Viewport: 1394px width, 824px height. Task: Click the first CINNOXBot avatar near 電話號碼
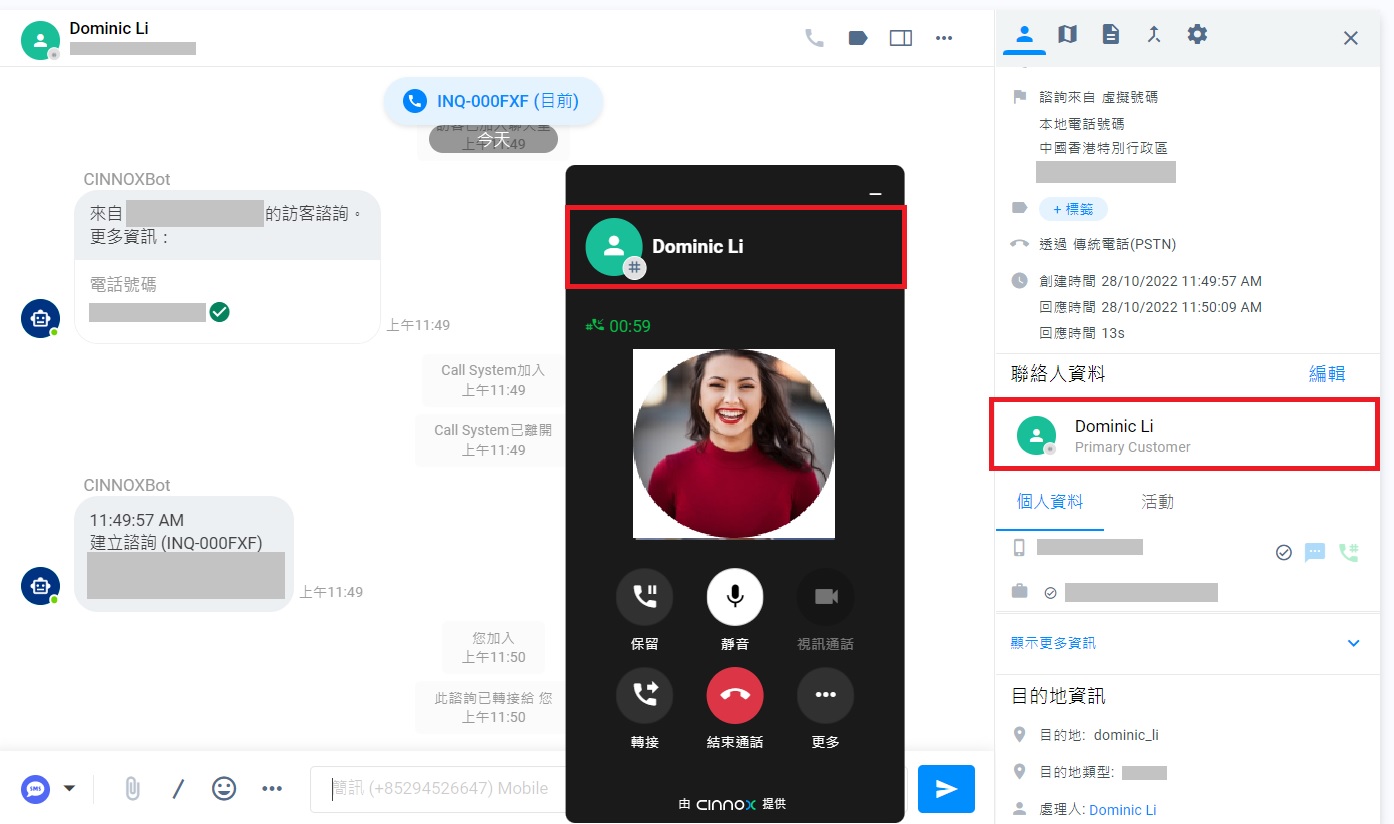40,318
